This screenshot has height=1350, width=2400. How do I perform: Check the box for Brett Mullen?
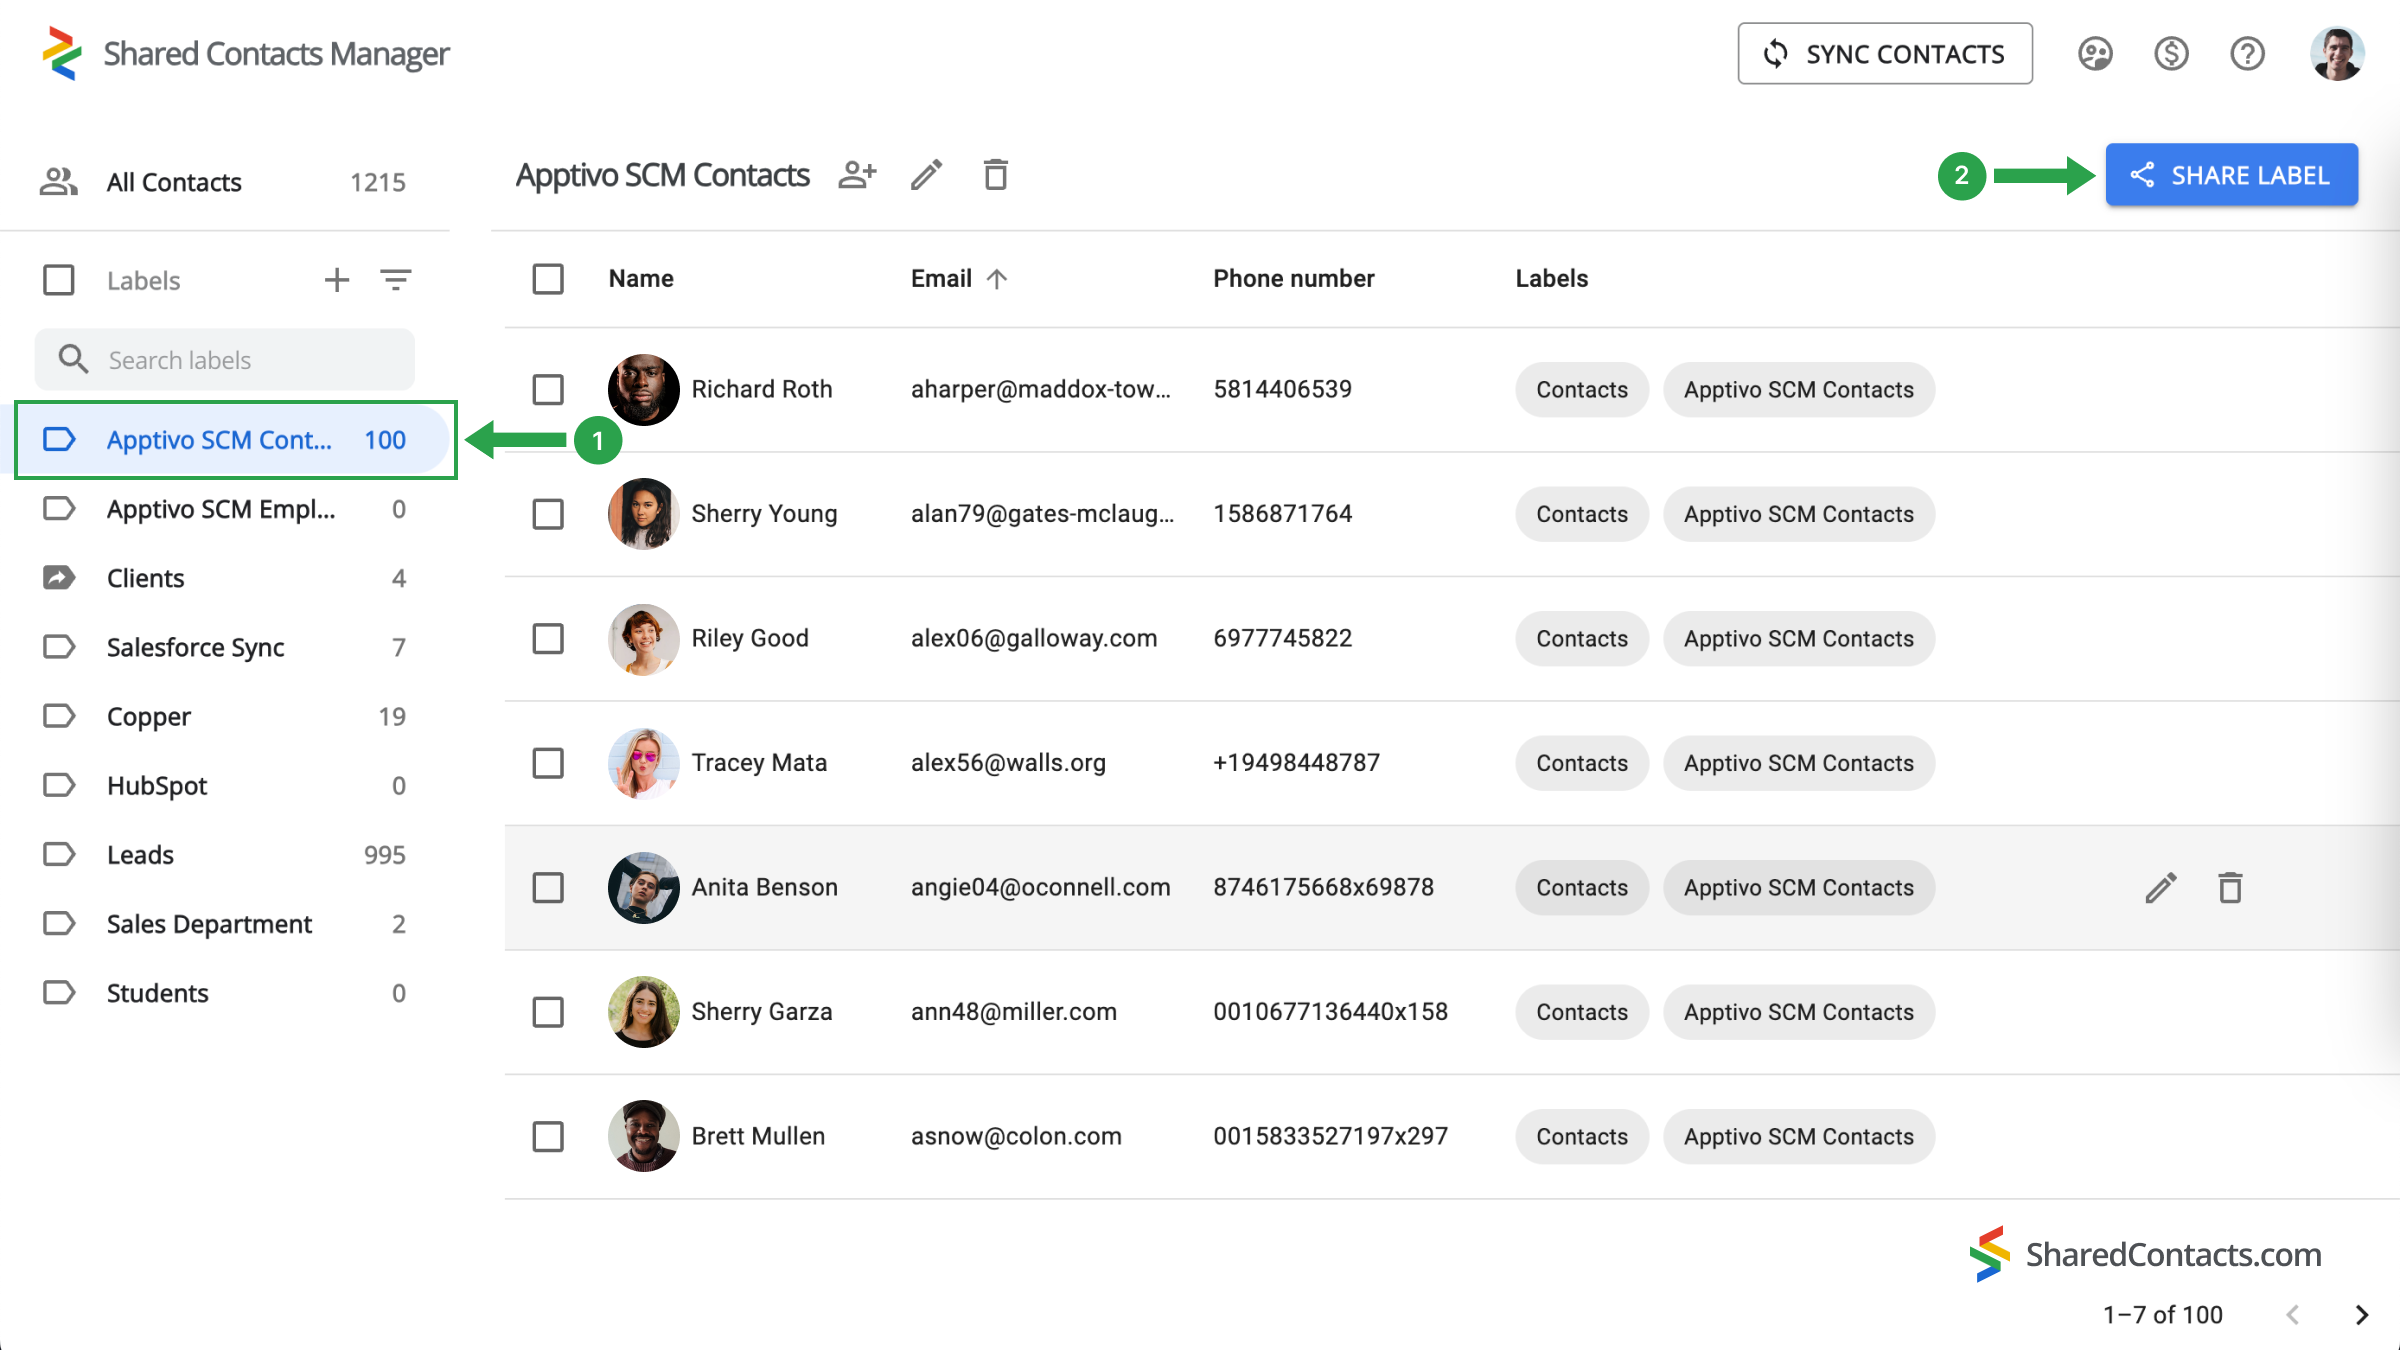click(548, 1137)
